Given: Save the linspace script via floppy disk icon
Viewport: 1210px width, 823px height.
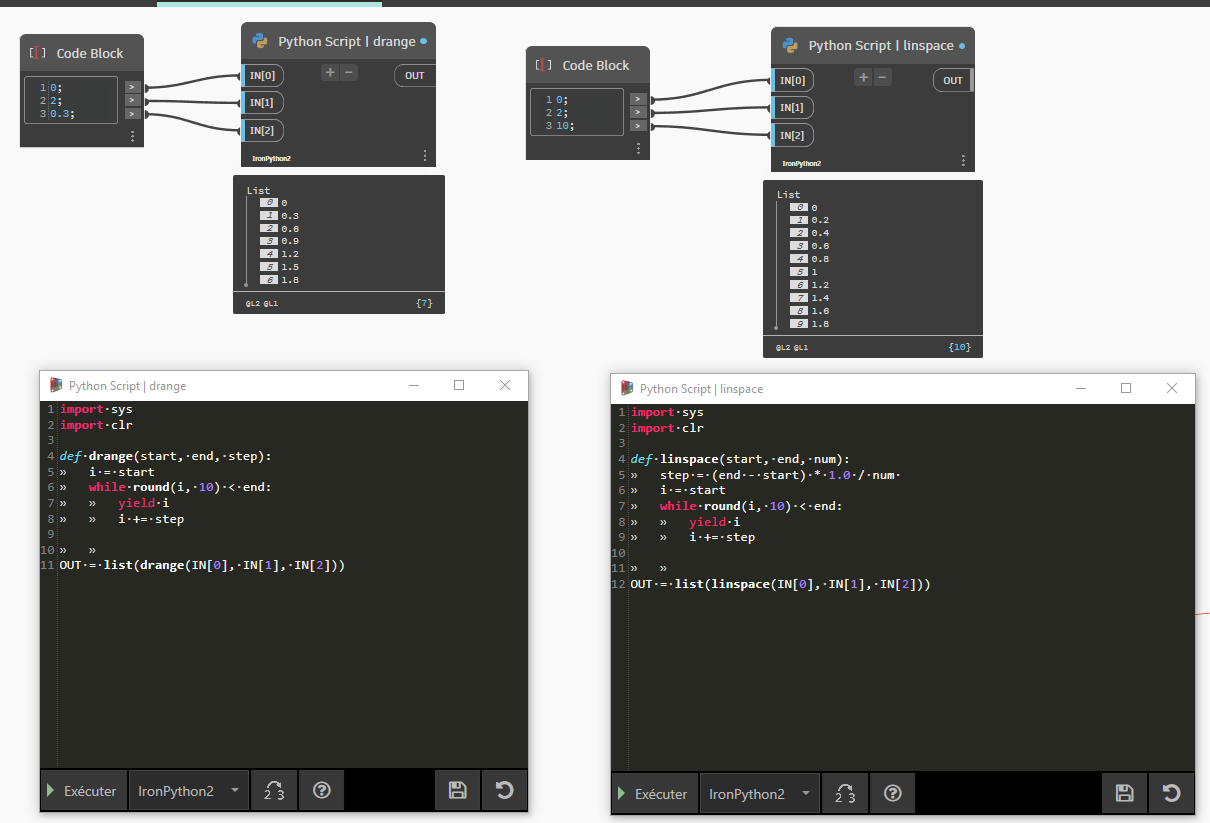Looking at the screenshot, I should [x=1124, y=793].
